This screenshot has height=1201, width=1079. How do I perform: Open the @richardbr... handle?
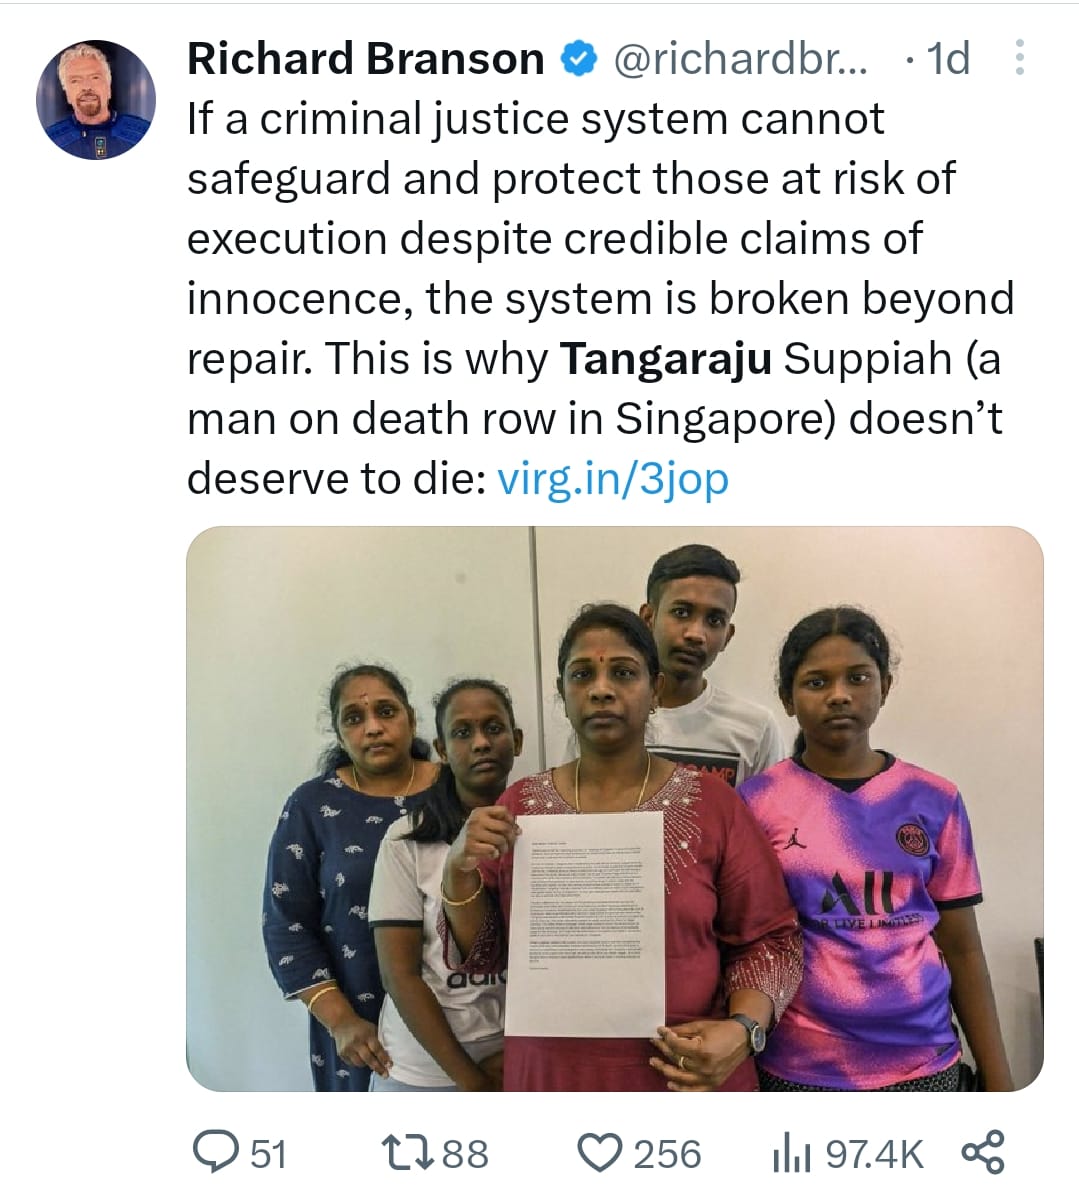(740, 59)
